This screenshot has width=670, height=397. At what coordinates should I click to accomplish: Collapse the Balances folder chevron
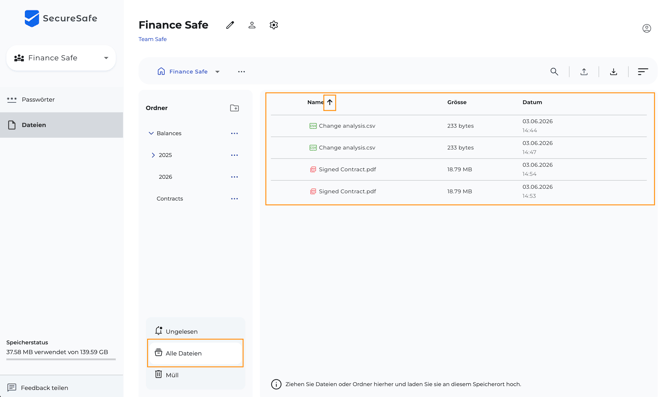151,133
